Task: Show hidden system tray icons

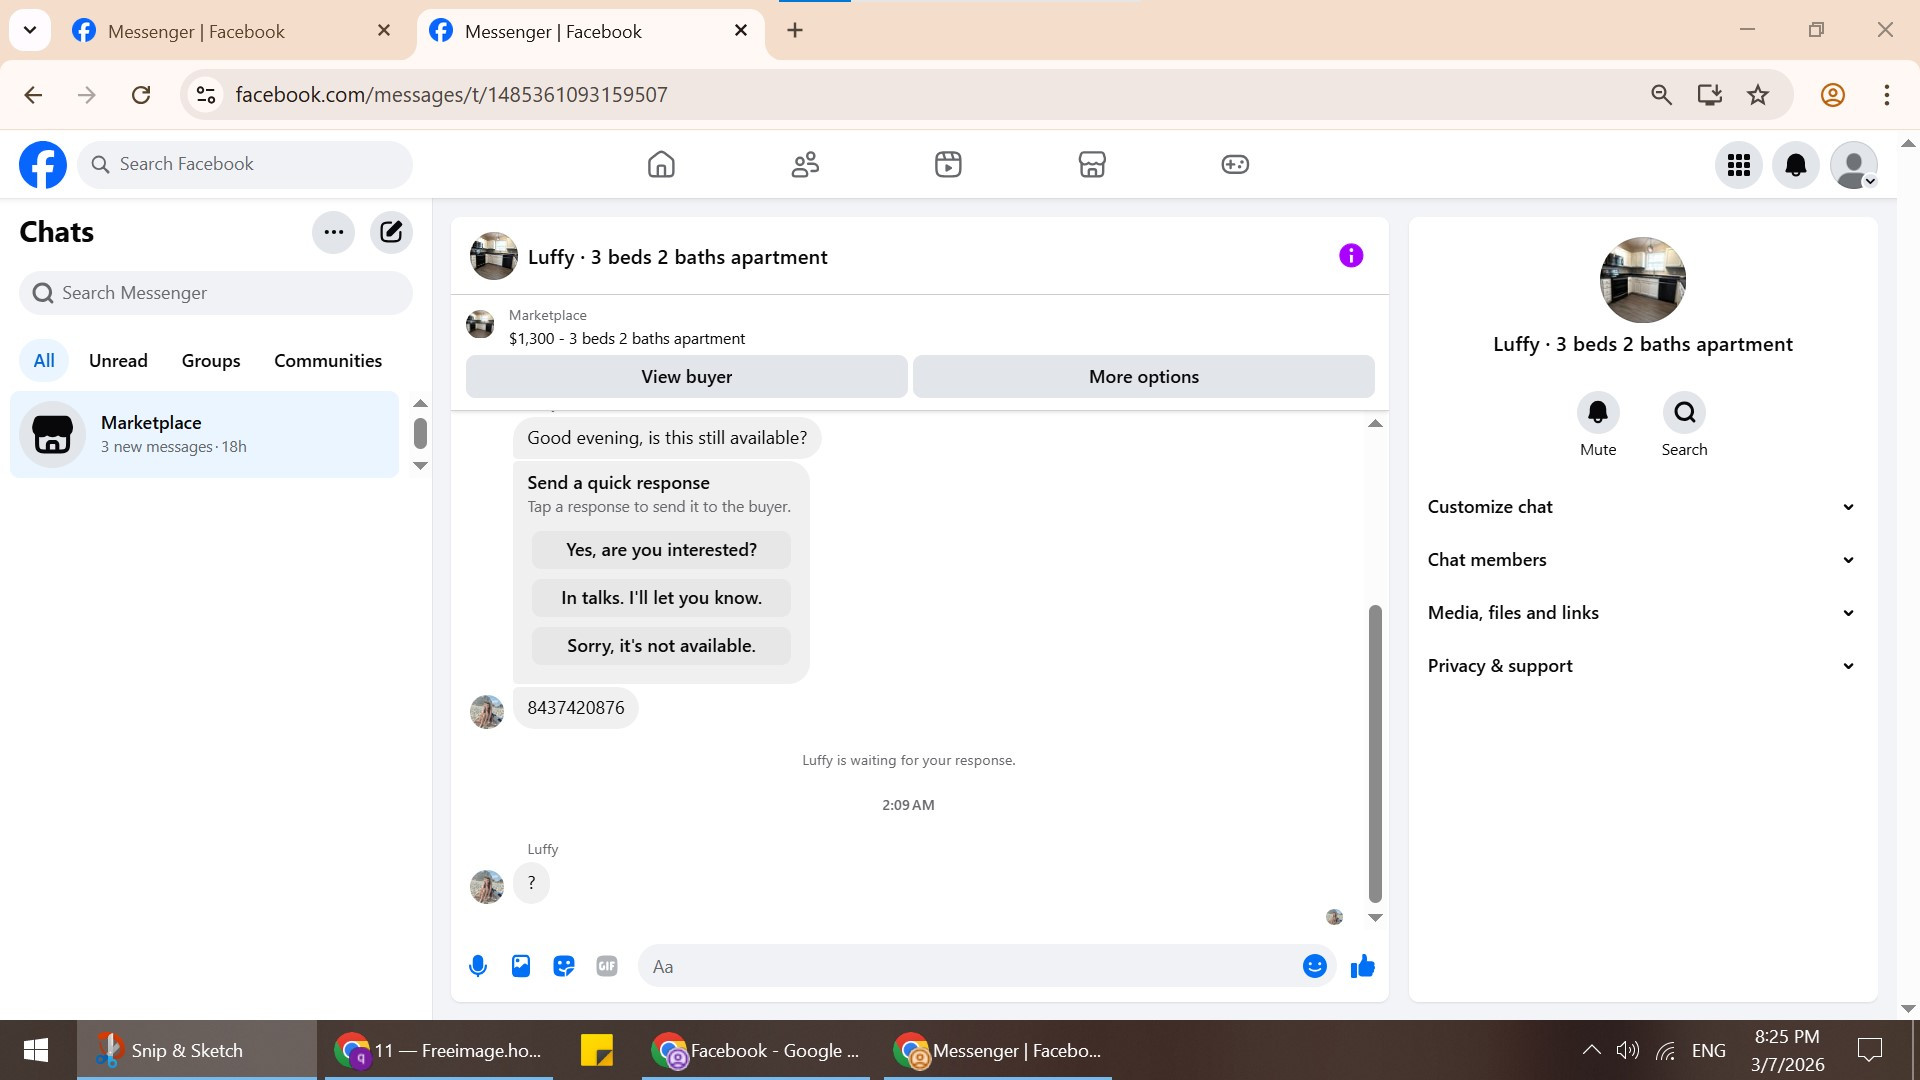Action: [1591, 1050]
